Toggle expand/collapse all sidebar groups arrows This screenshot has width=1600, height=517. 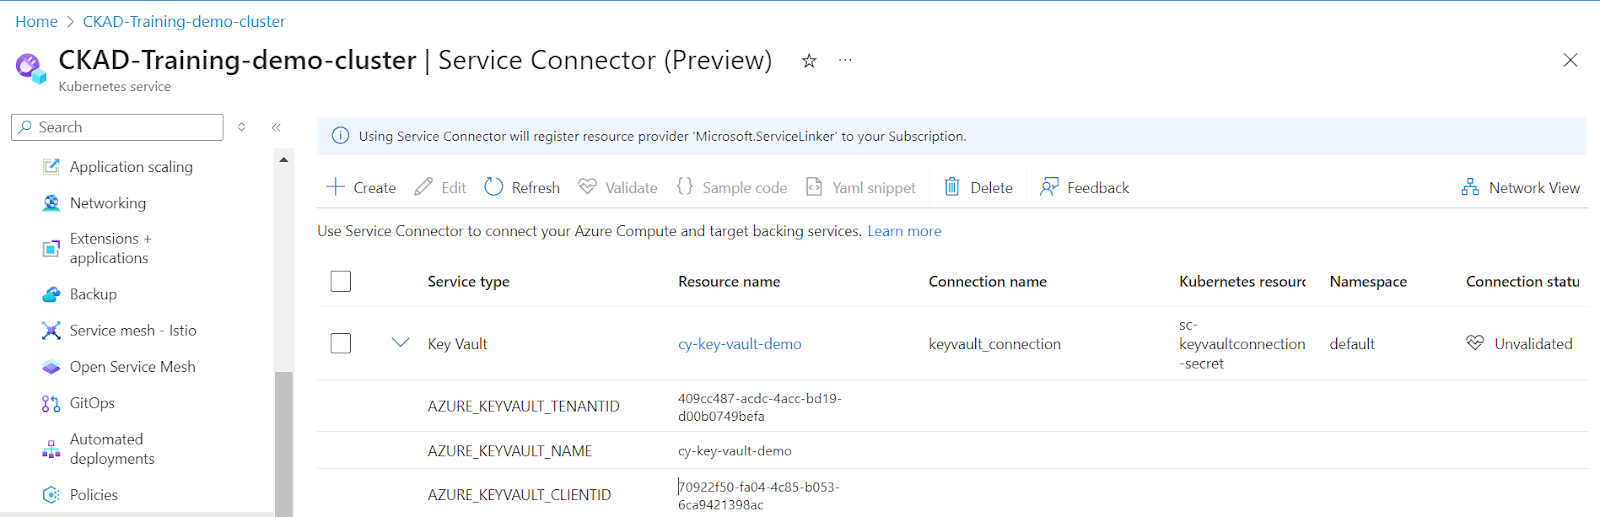241,127
